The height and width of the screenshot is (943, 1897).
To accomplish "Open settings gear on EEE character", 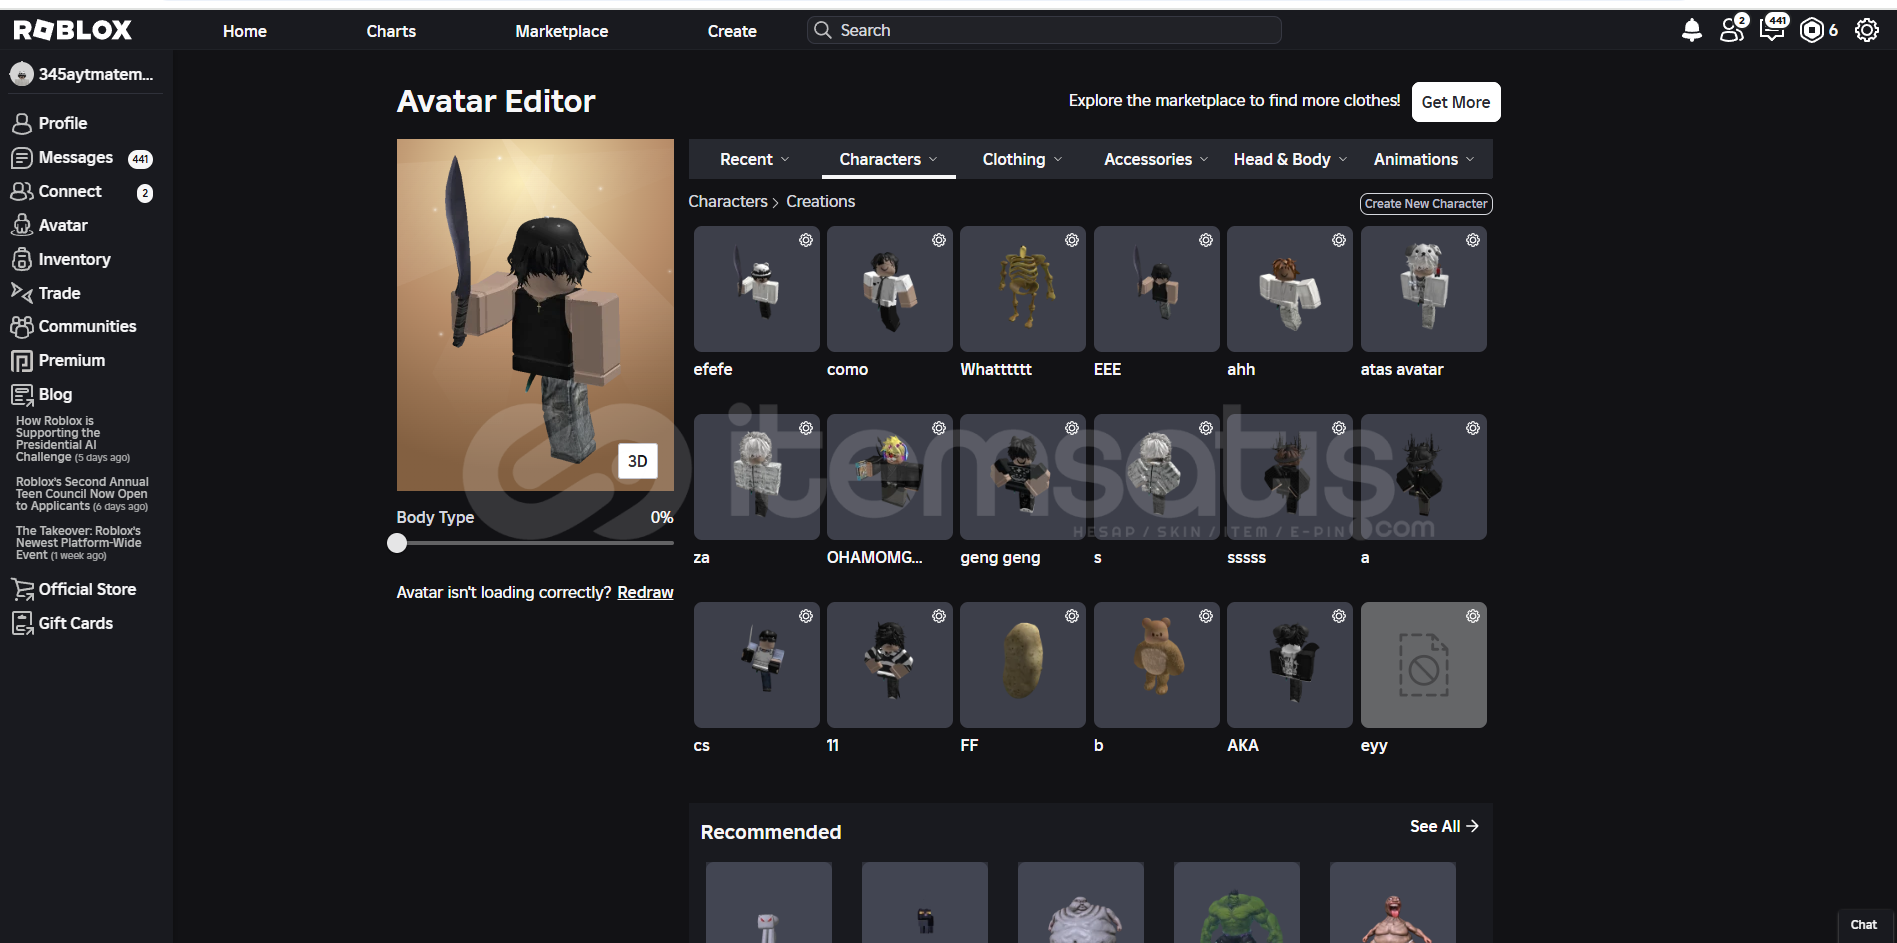I will click(x=1205, y=240).
